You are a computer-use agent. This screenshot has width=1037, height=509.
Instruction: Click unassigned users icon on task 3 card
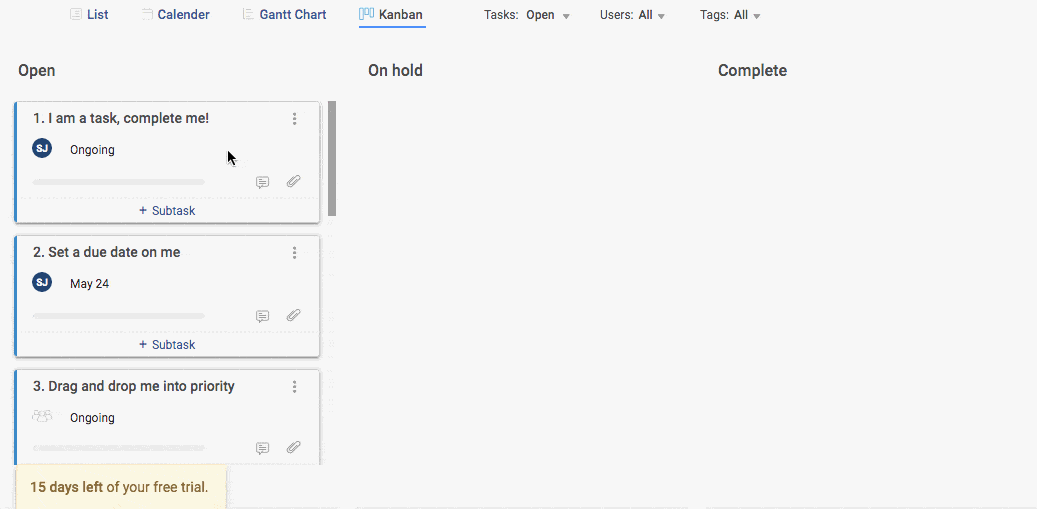42,417
